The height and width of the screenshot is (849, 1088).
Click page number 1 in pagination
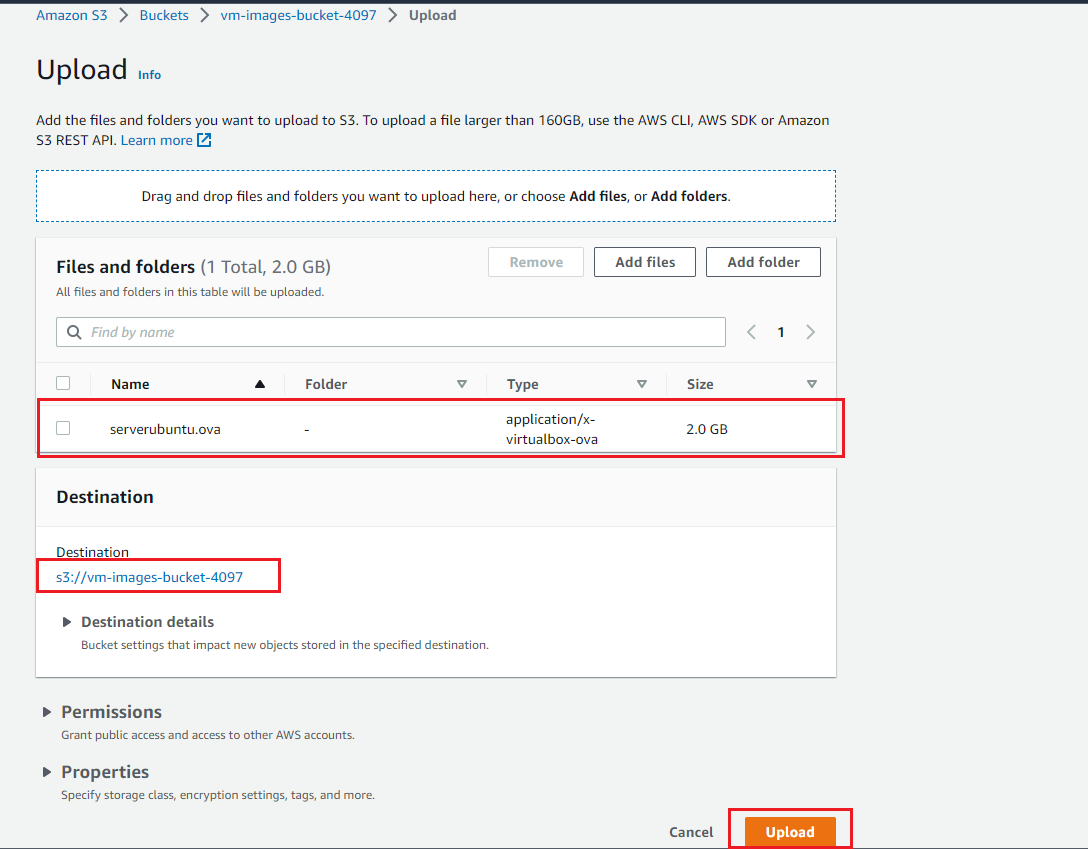[x=781, y=331]
